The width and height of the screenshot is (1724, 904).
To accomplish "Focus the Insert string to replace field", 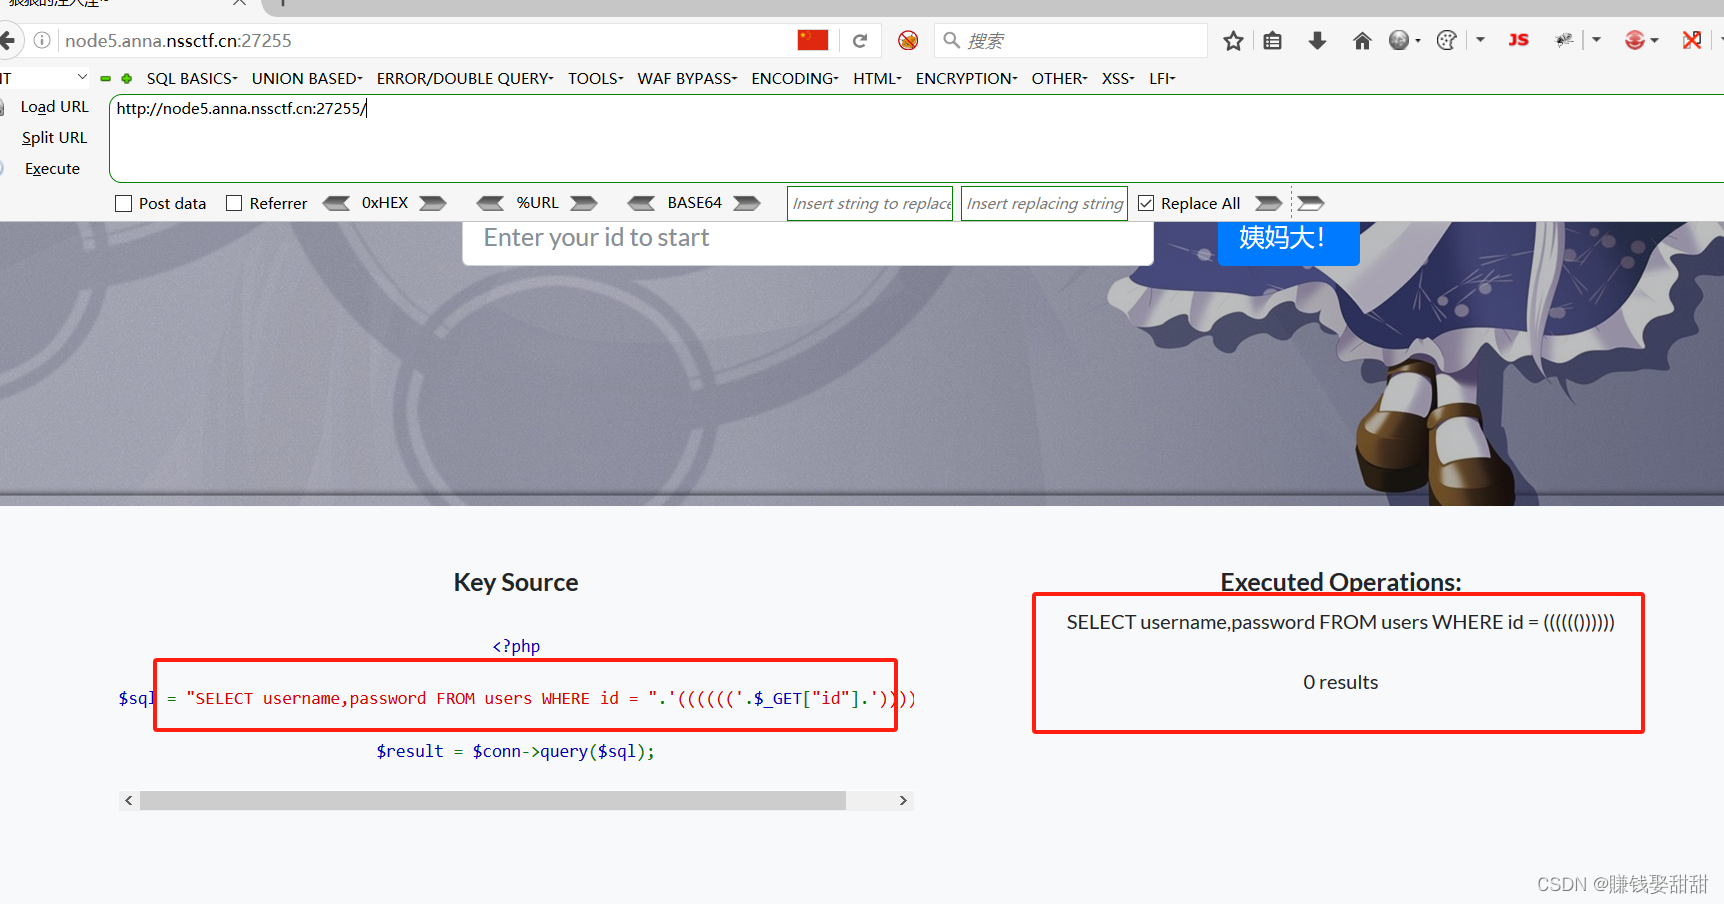I will click(870, 203).
